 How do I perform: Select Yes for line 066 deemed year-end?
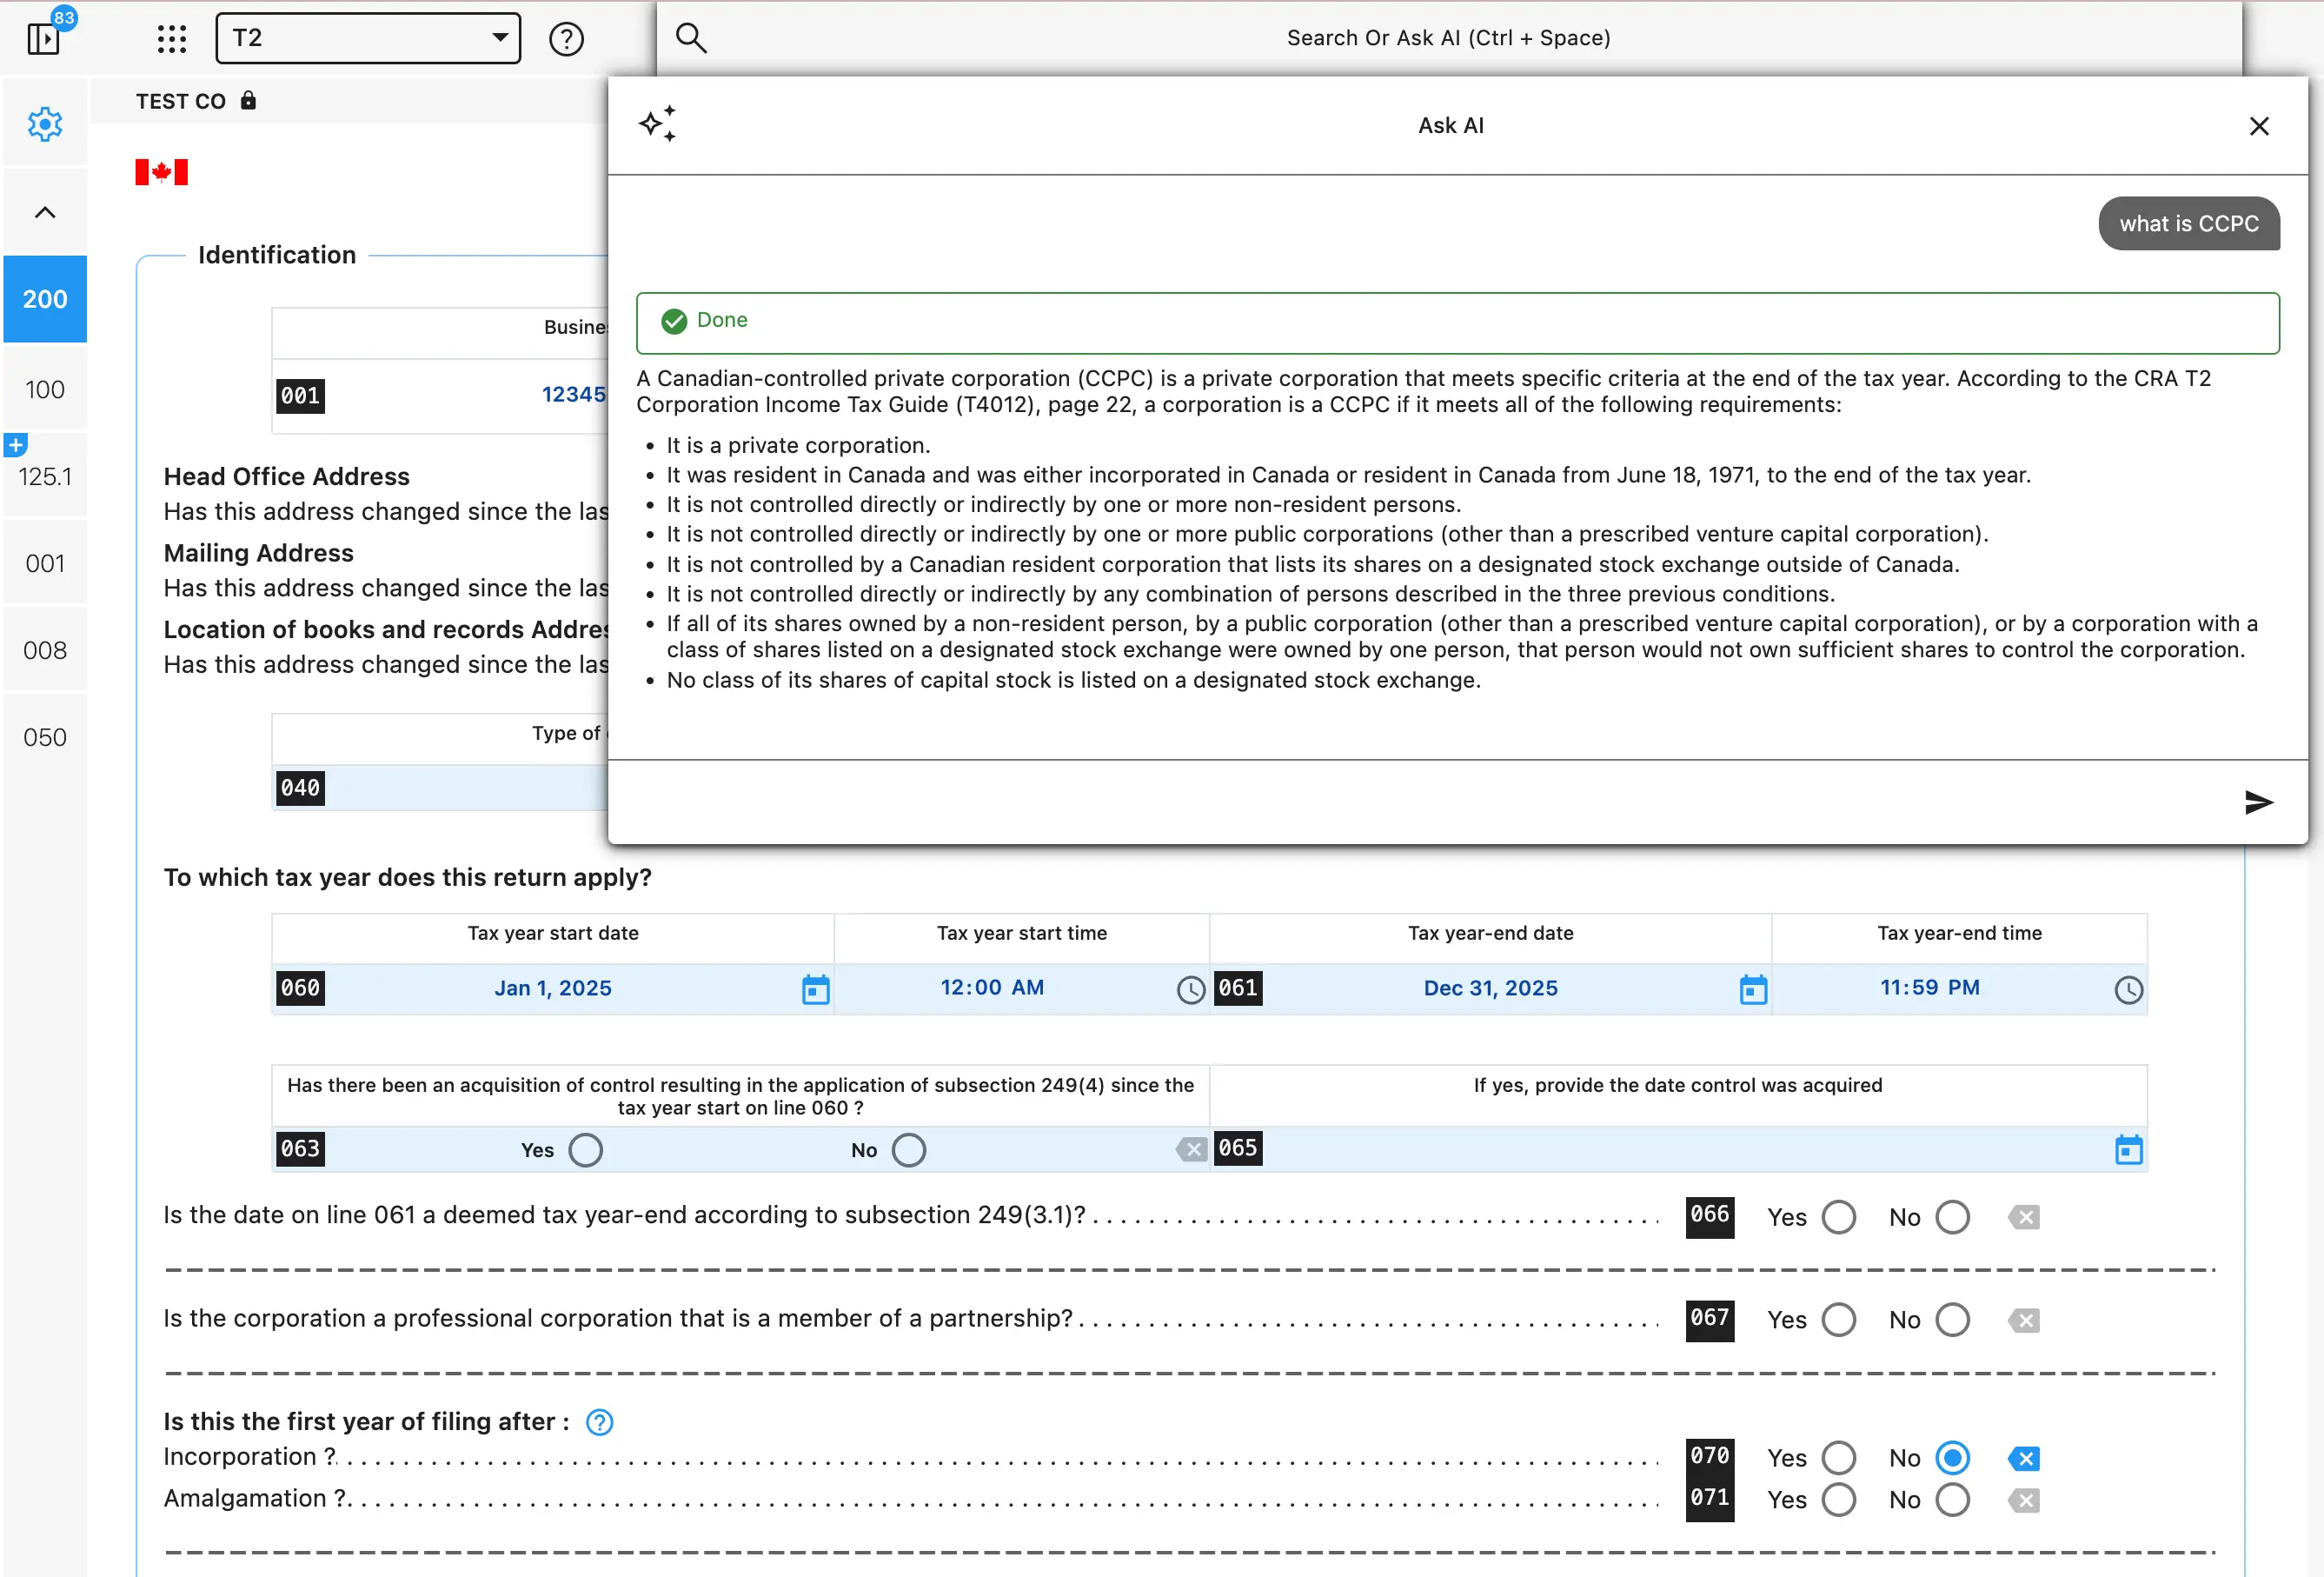point(1838,1217)
